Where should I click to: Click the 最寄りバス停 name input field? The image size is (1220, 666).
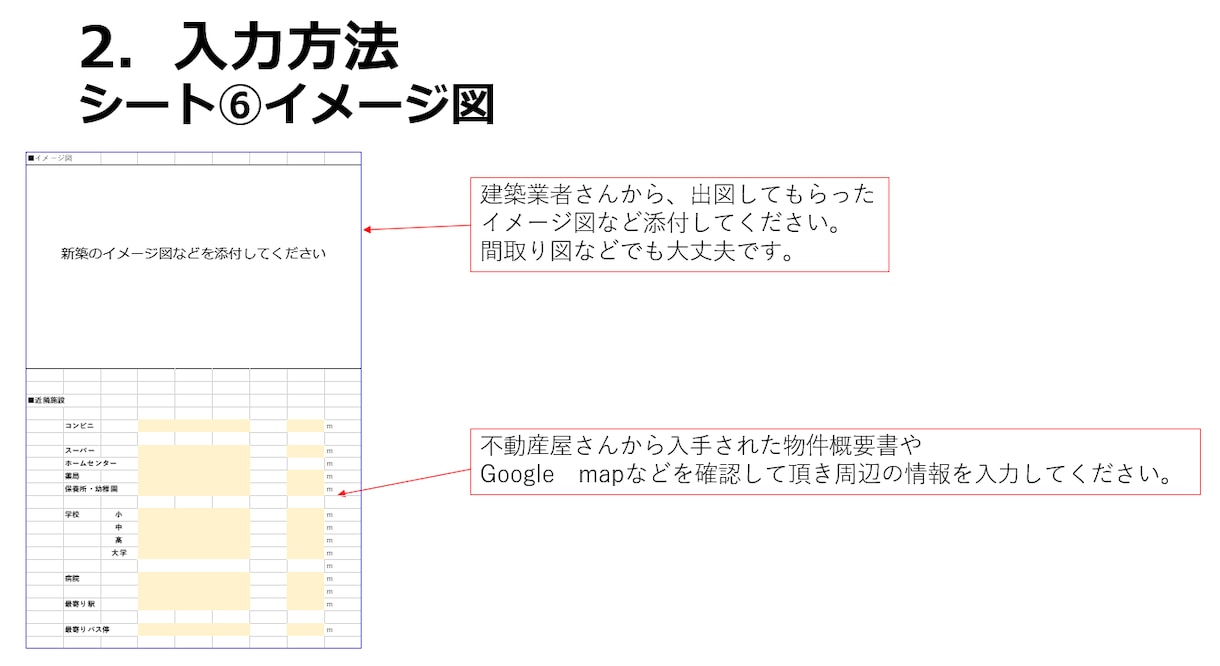pyautogui.click(x=194, y=630)
